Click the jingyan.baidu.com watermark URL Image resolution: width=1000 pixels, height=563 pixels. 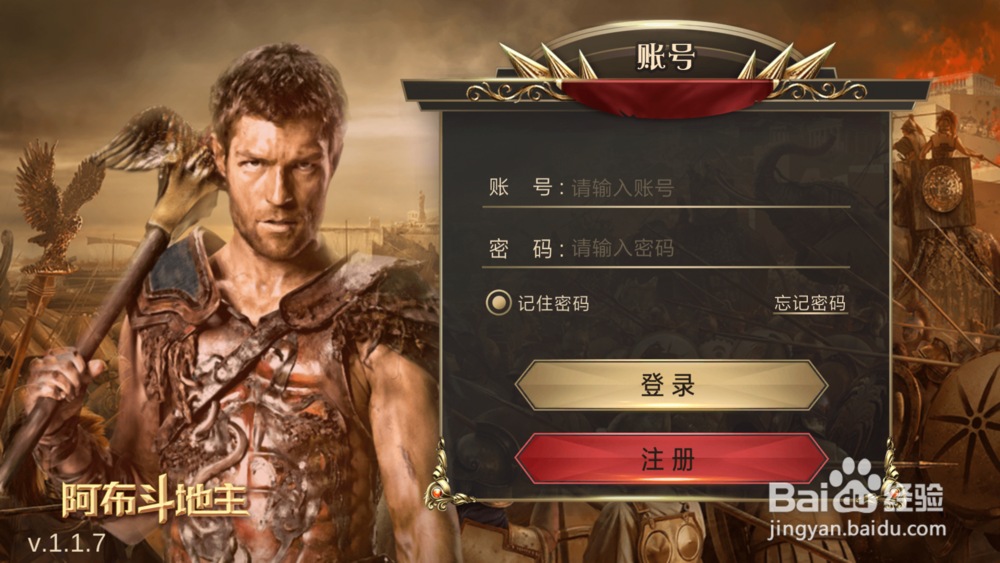(x=857, y=529)
